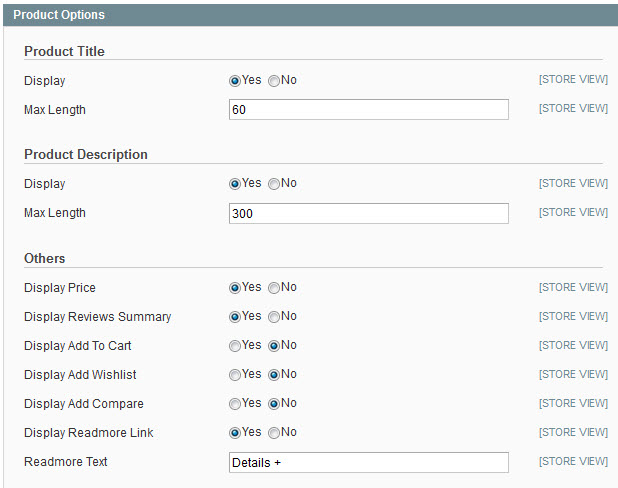Disable Display Readmore Link with No
The width and height of the screenshot is (618, 488).
point(274,433)
